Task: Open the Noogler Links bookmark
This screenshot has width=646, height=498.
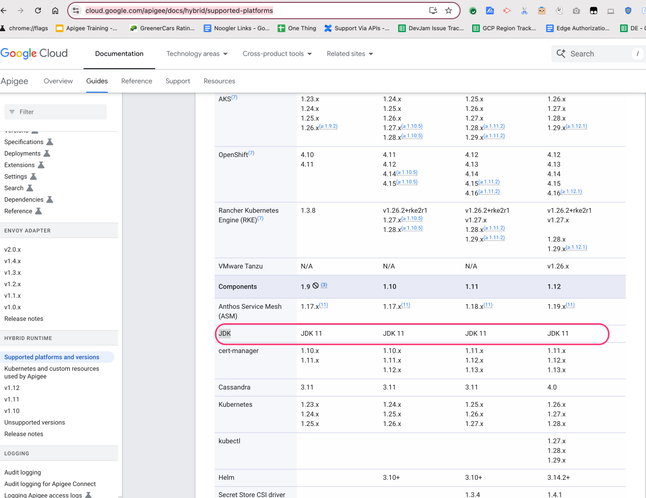Action: [237, 28]
